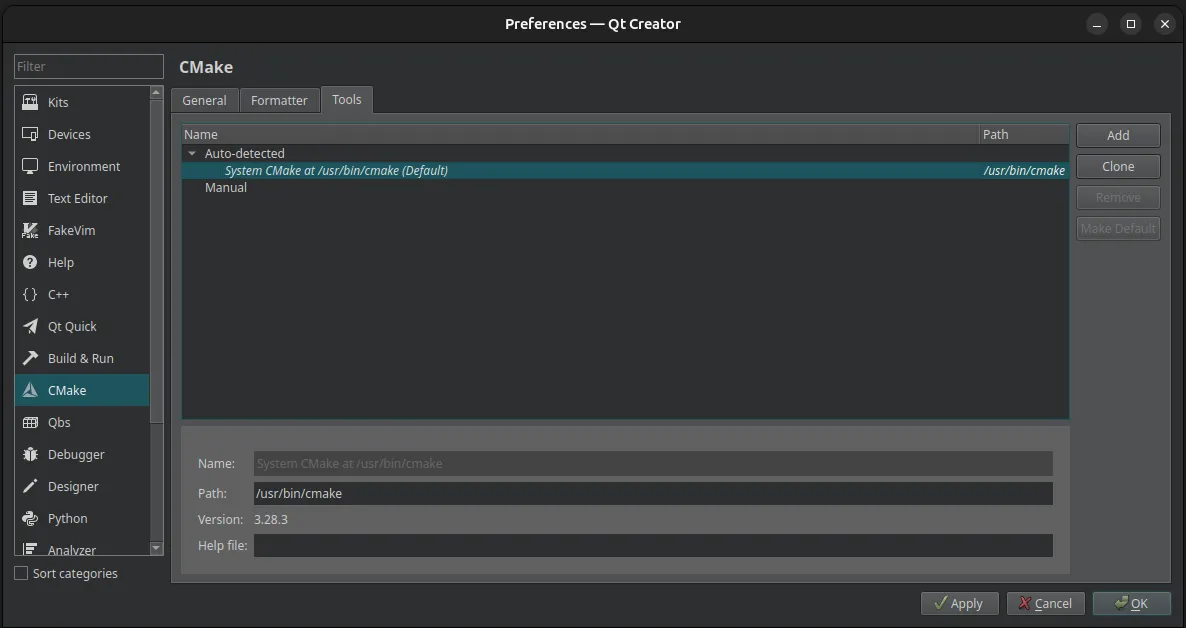
Task: Switch to the Formatter tab
Action: (280, 99)
